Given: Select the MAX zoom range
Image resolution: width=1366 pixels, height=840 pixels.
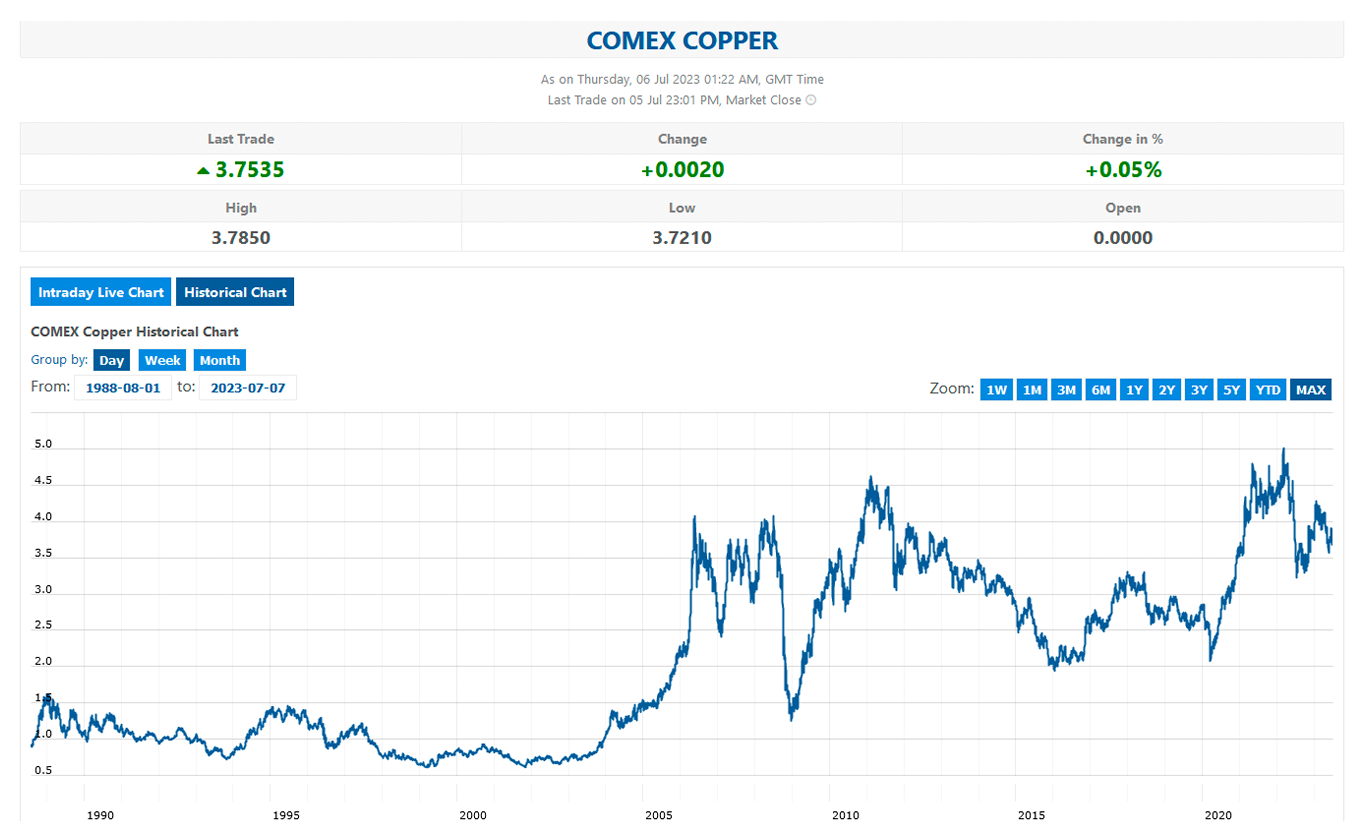Looking at the screenshot, I should point(1310,390).
